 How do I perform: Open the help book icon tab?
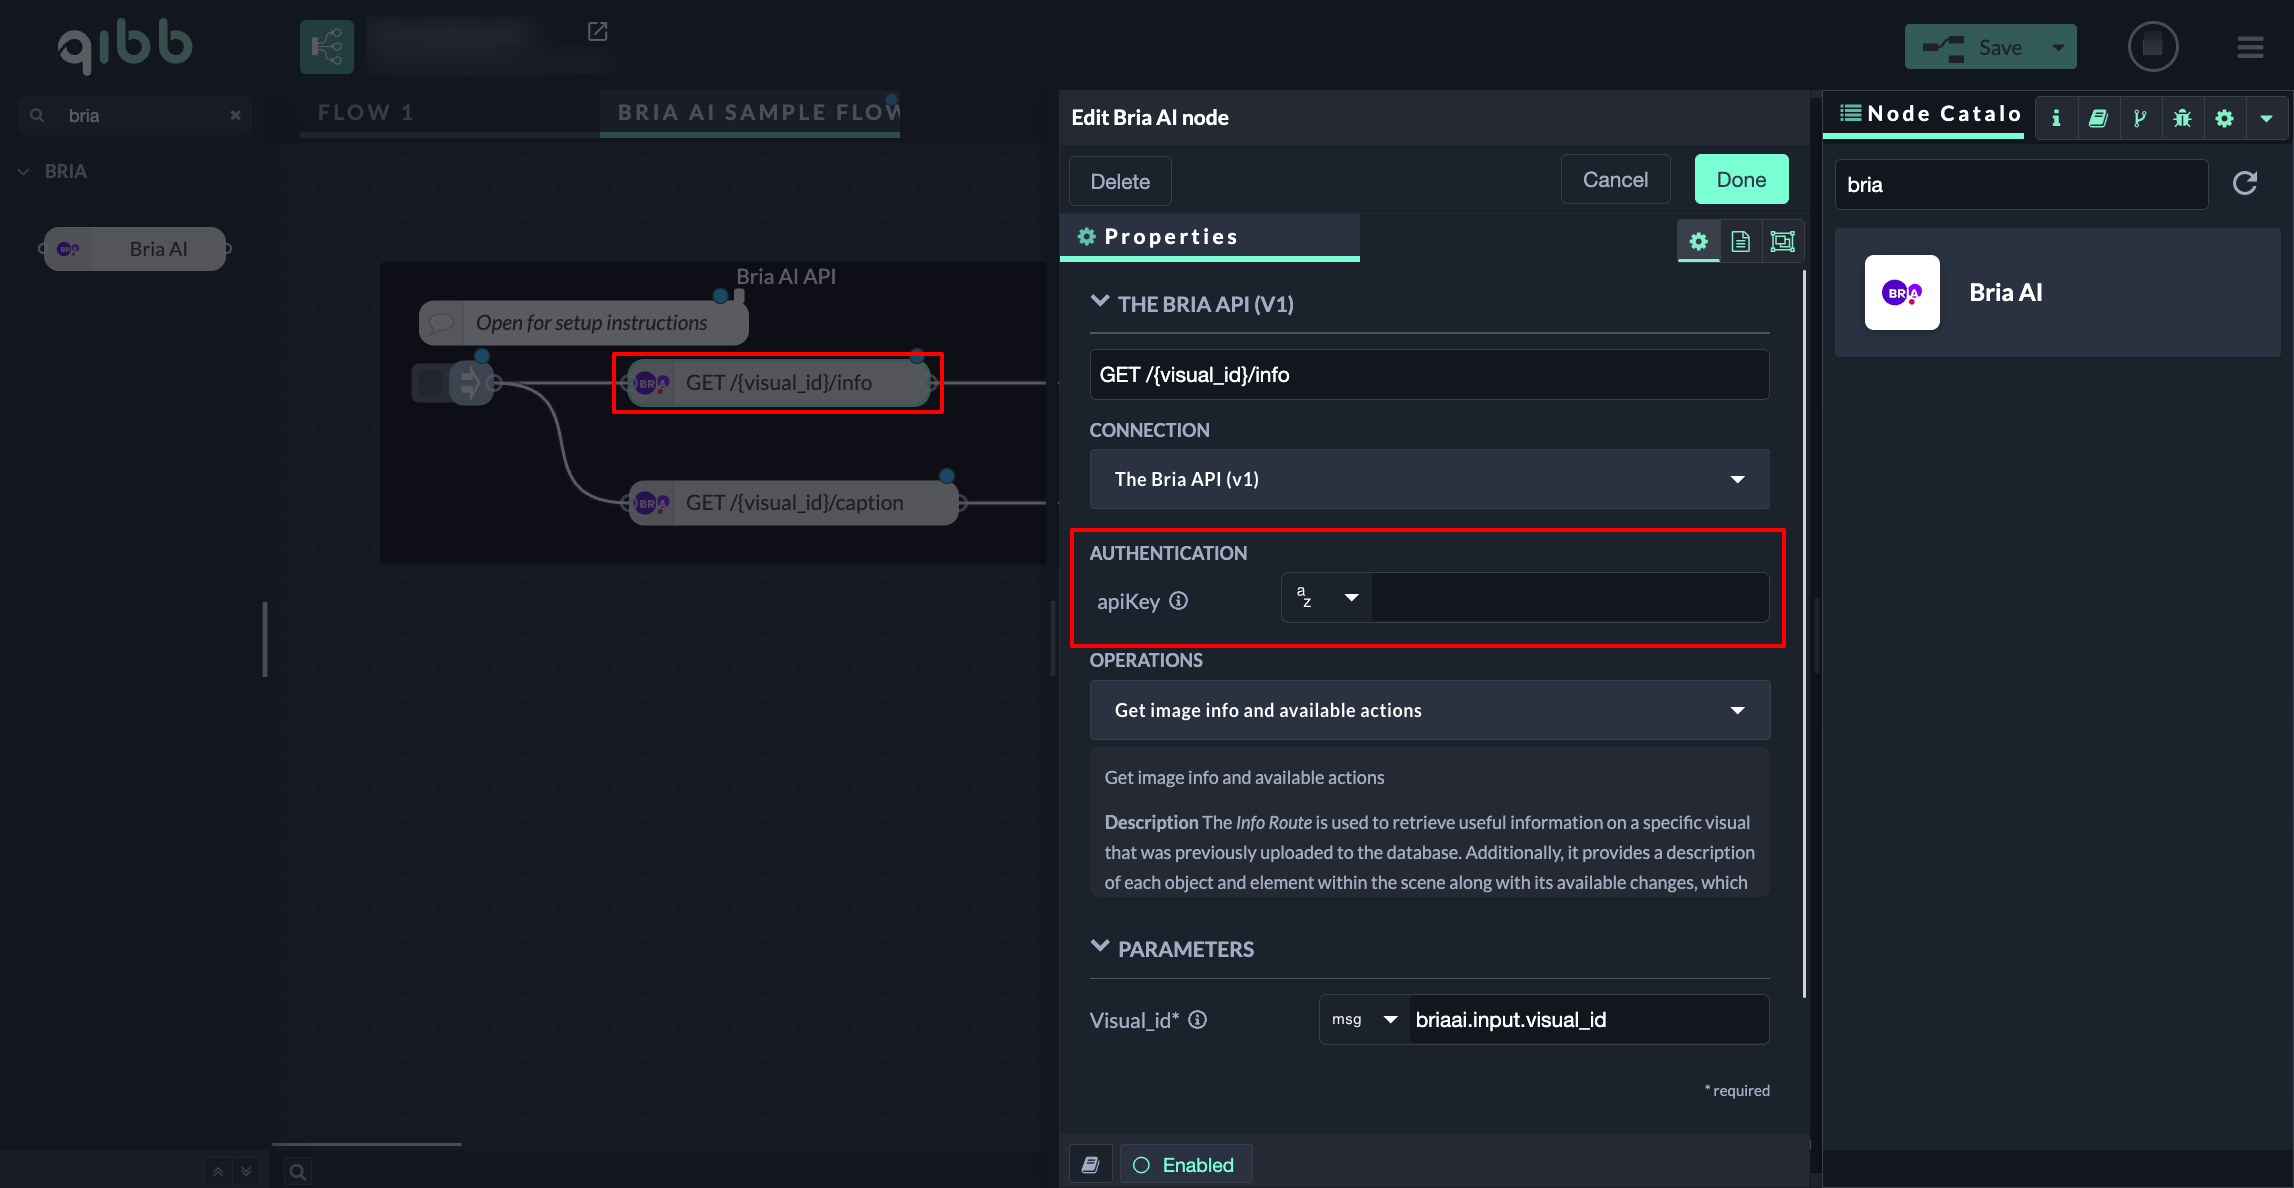[x=2098, y=118]
